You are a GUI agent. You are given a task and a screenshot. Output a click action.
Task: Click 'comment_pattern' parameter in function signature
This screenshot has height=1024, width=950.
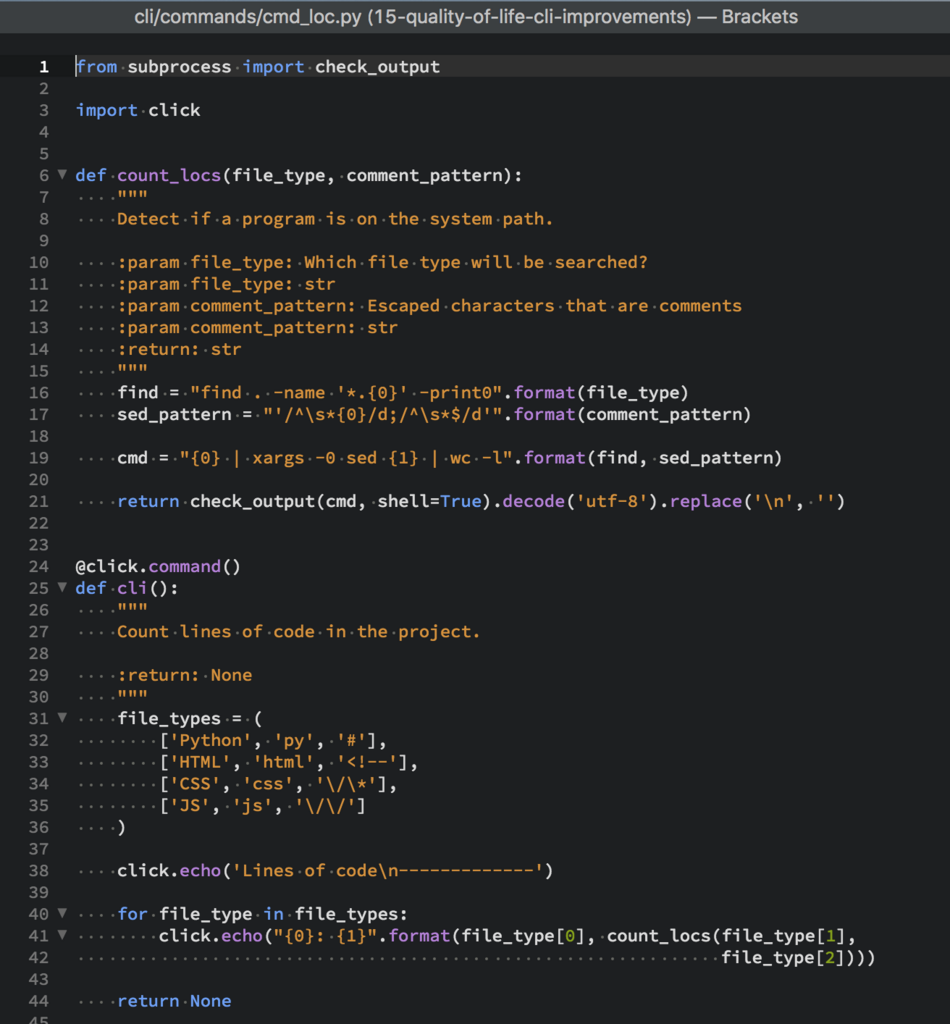tap(424, 175)
